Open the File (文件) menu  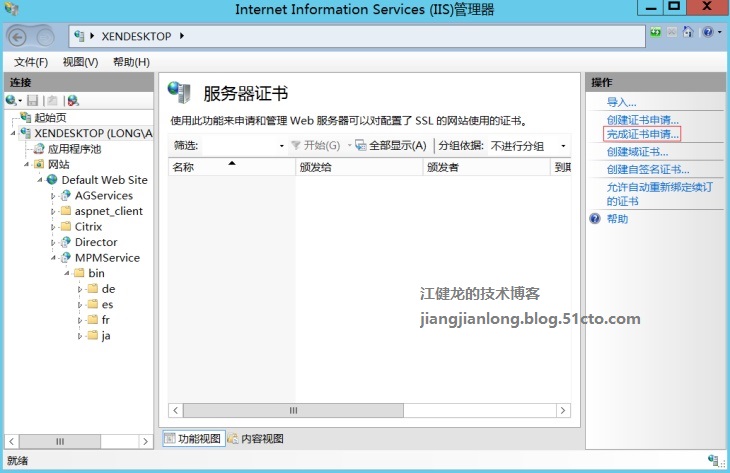tap(31, 62)
